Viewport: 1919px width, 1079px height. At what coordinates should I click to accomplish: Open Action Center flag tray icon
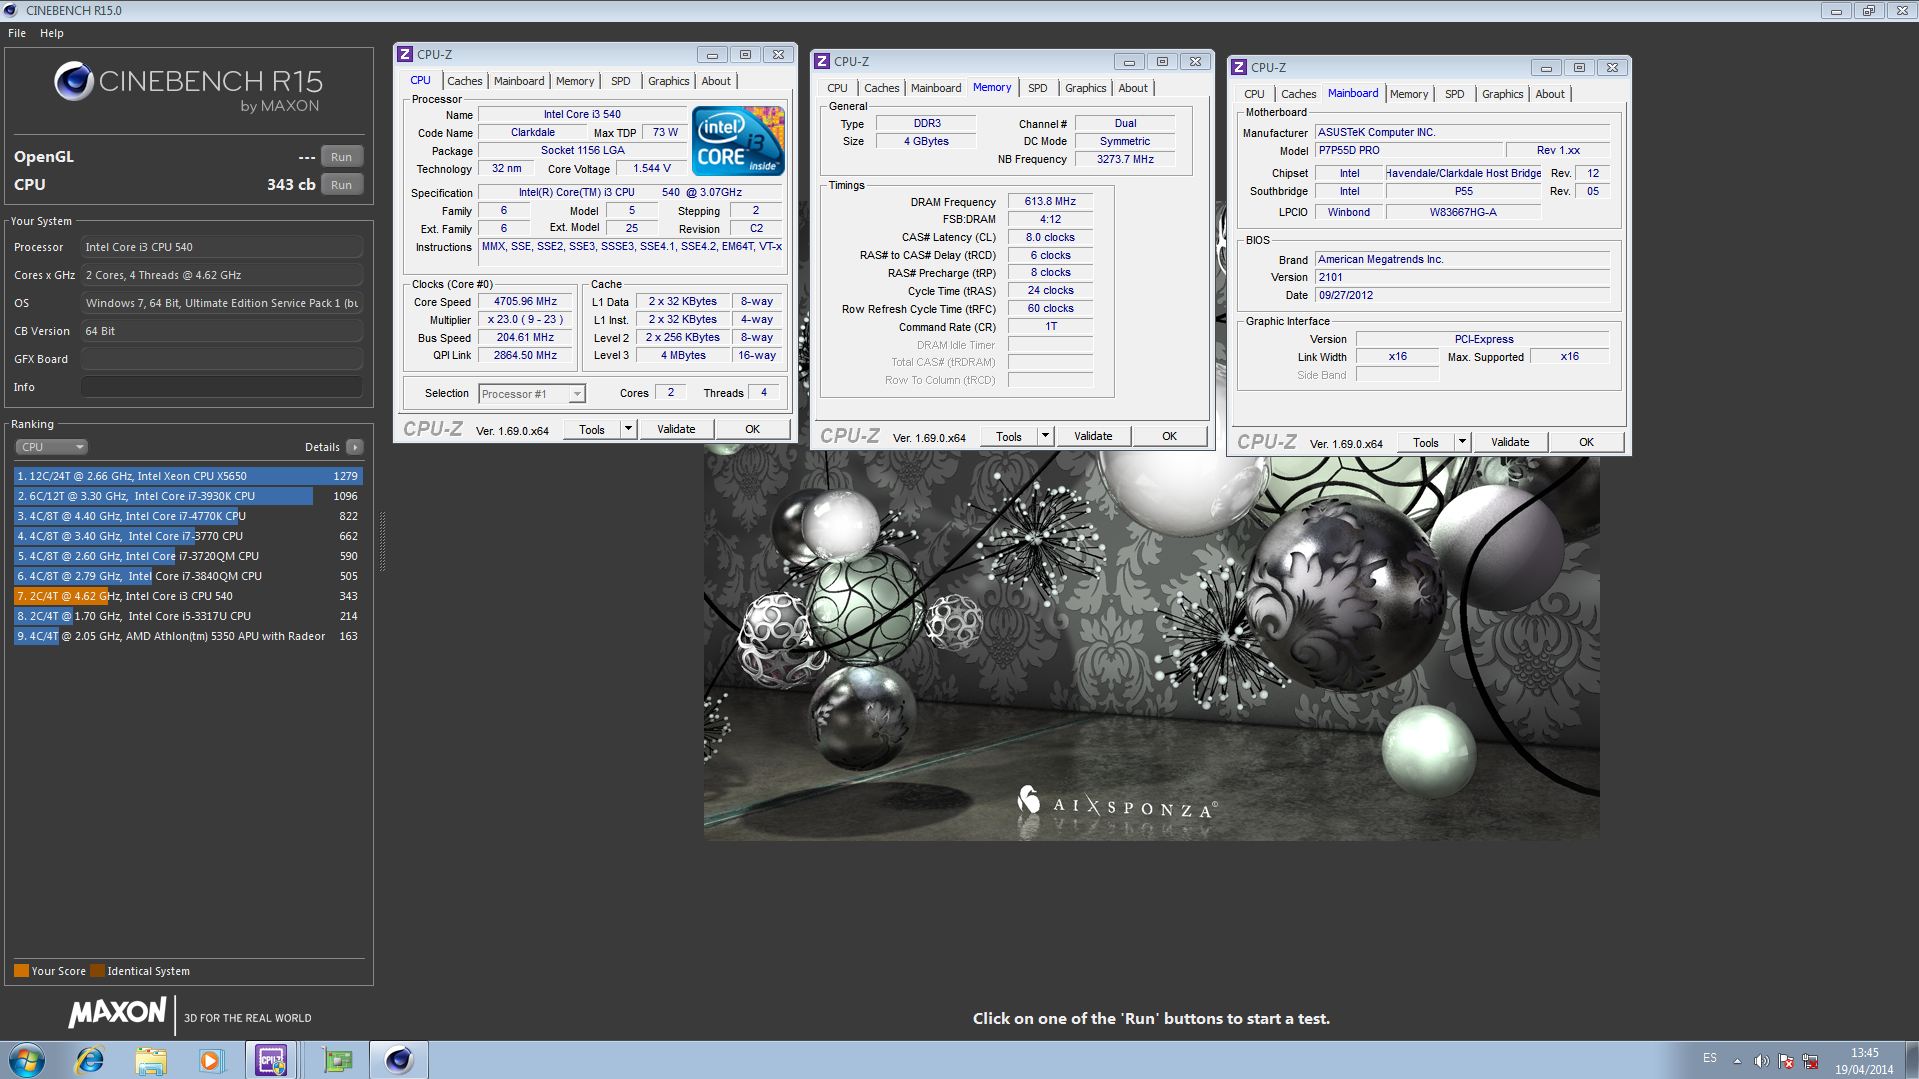pyautogui.click(x=1785, y=1060)
